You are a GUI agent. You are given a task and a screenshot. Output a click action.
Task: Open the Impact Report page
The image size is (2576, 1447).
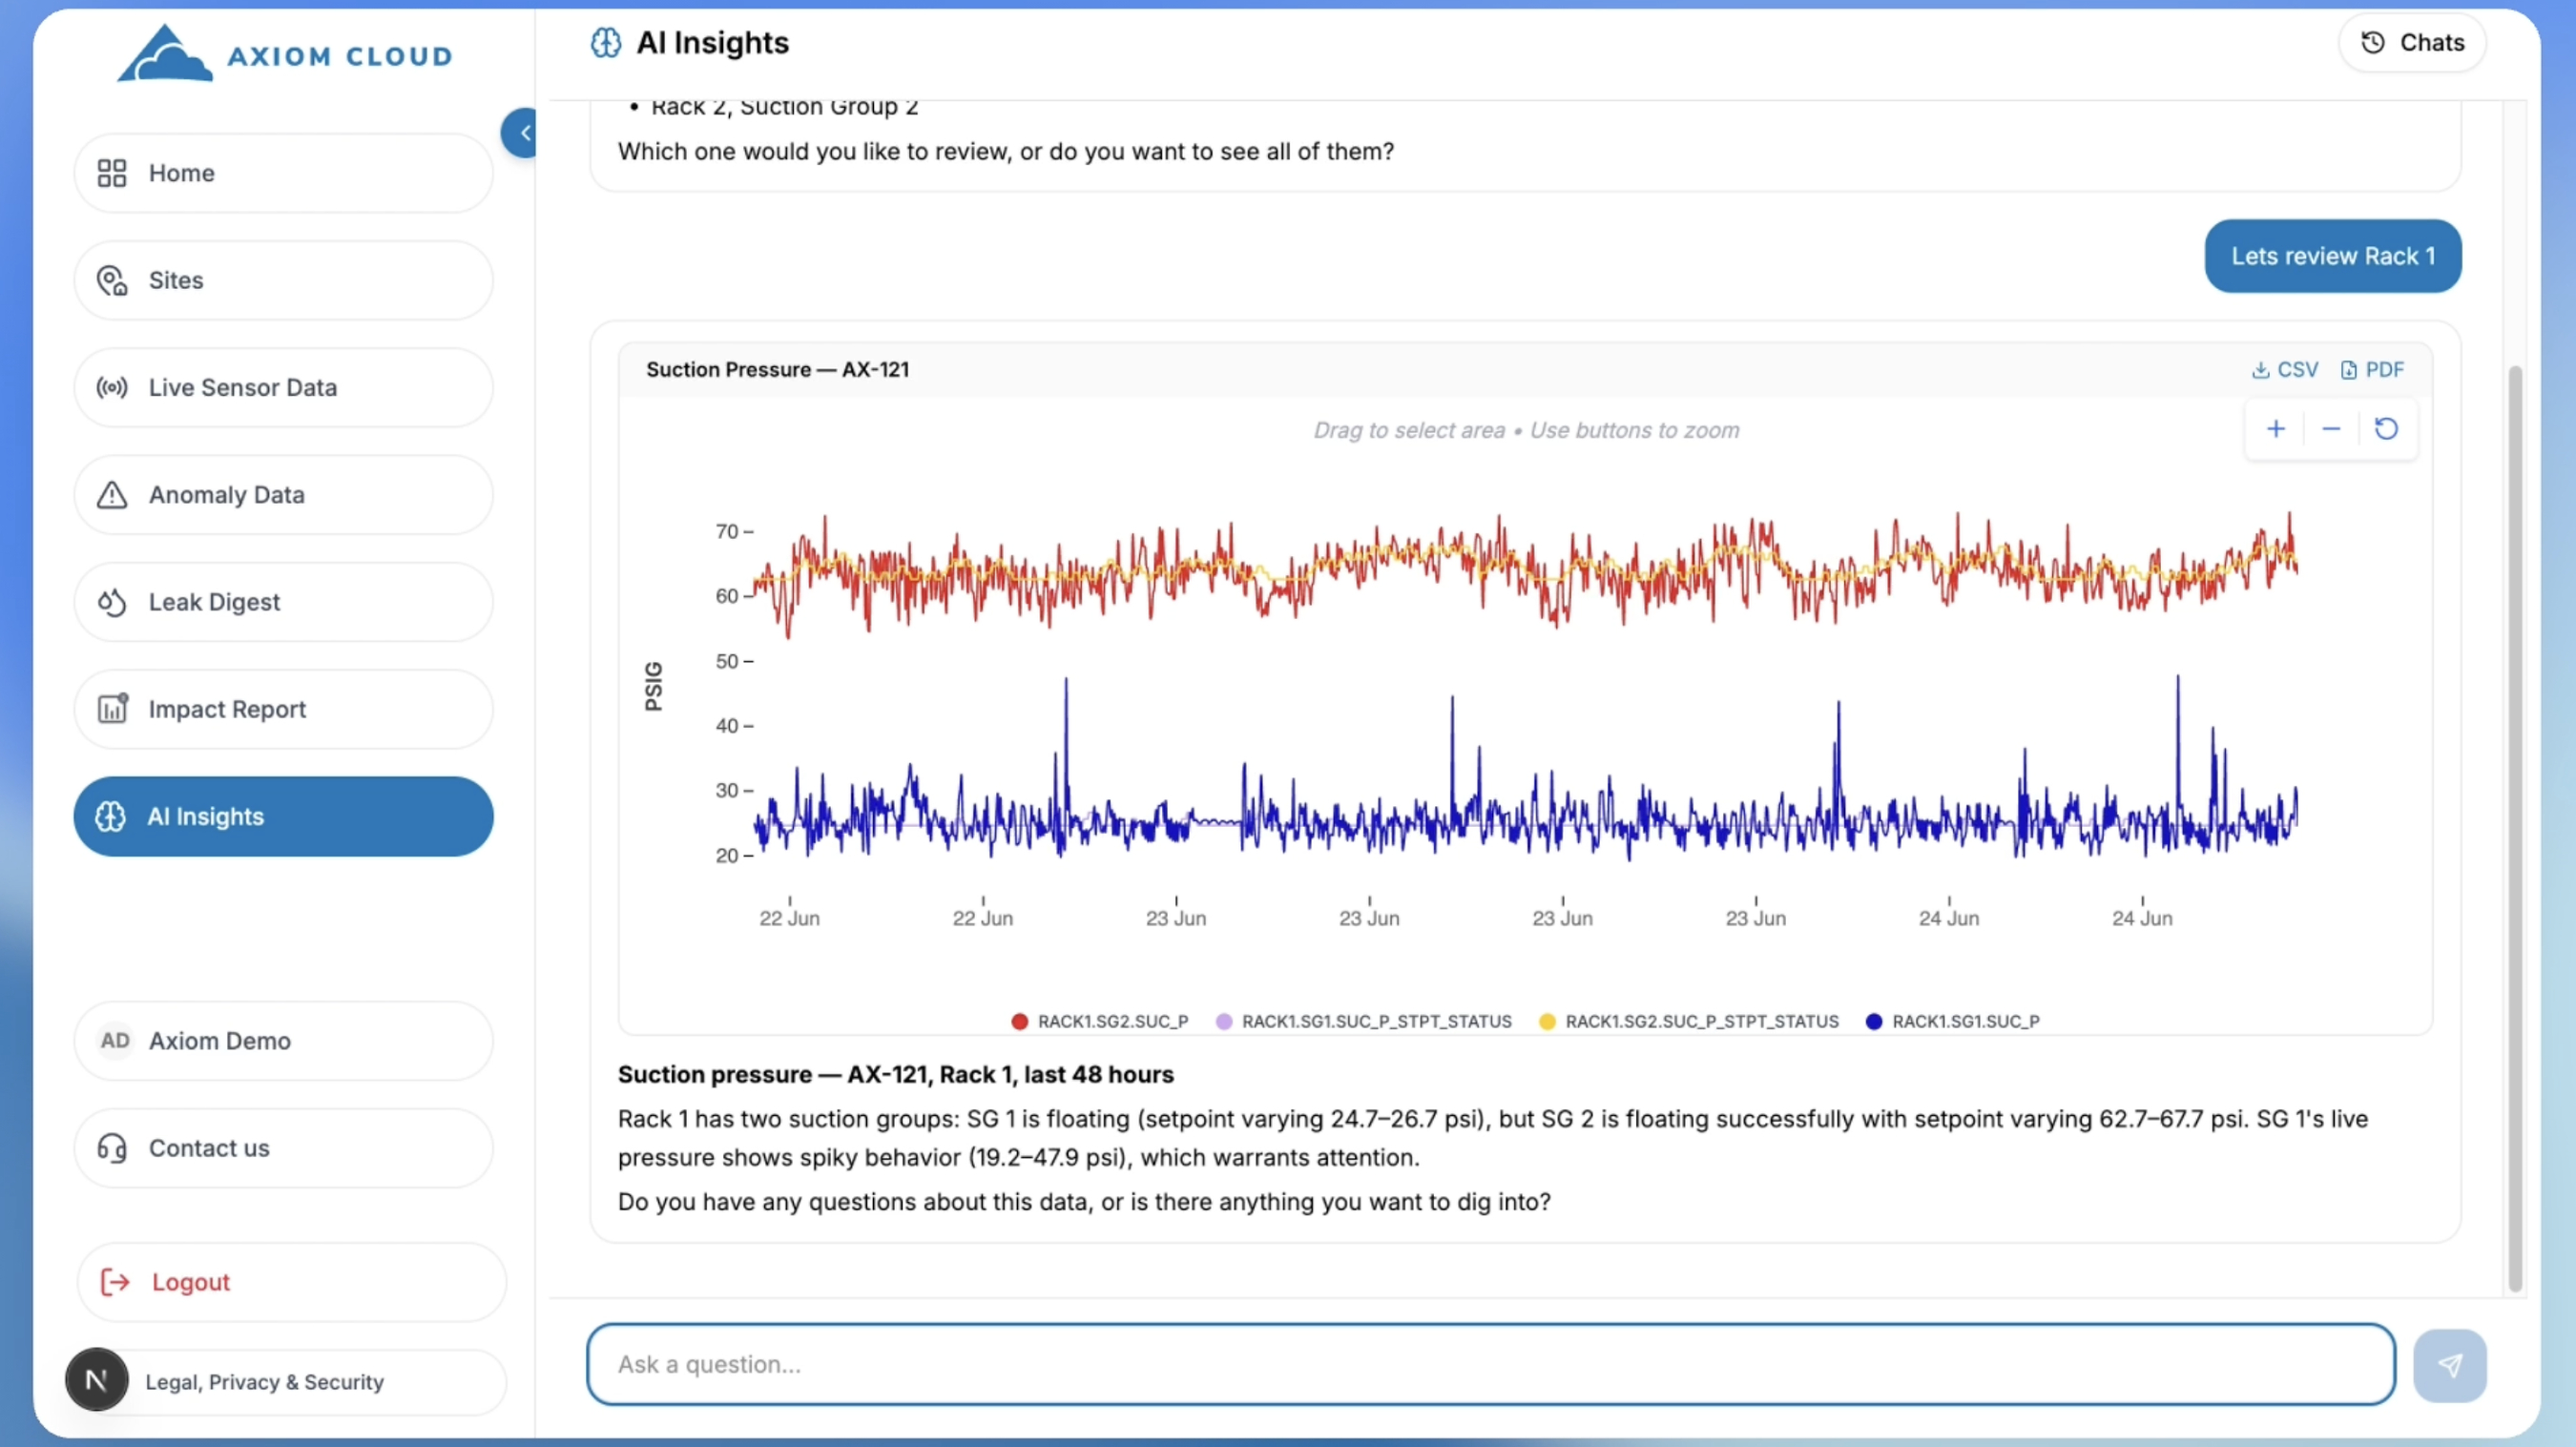[x=284, y=709]
